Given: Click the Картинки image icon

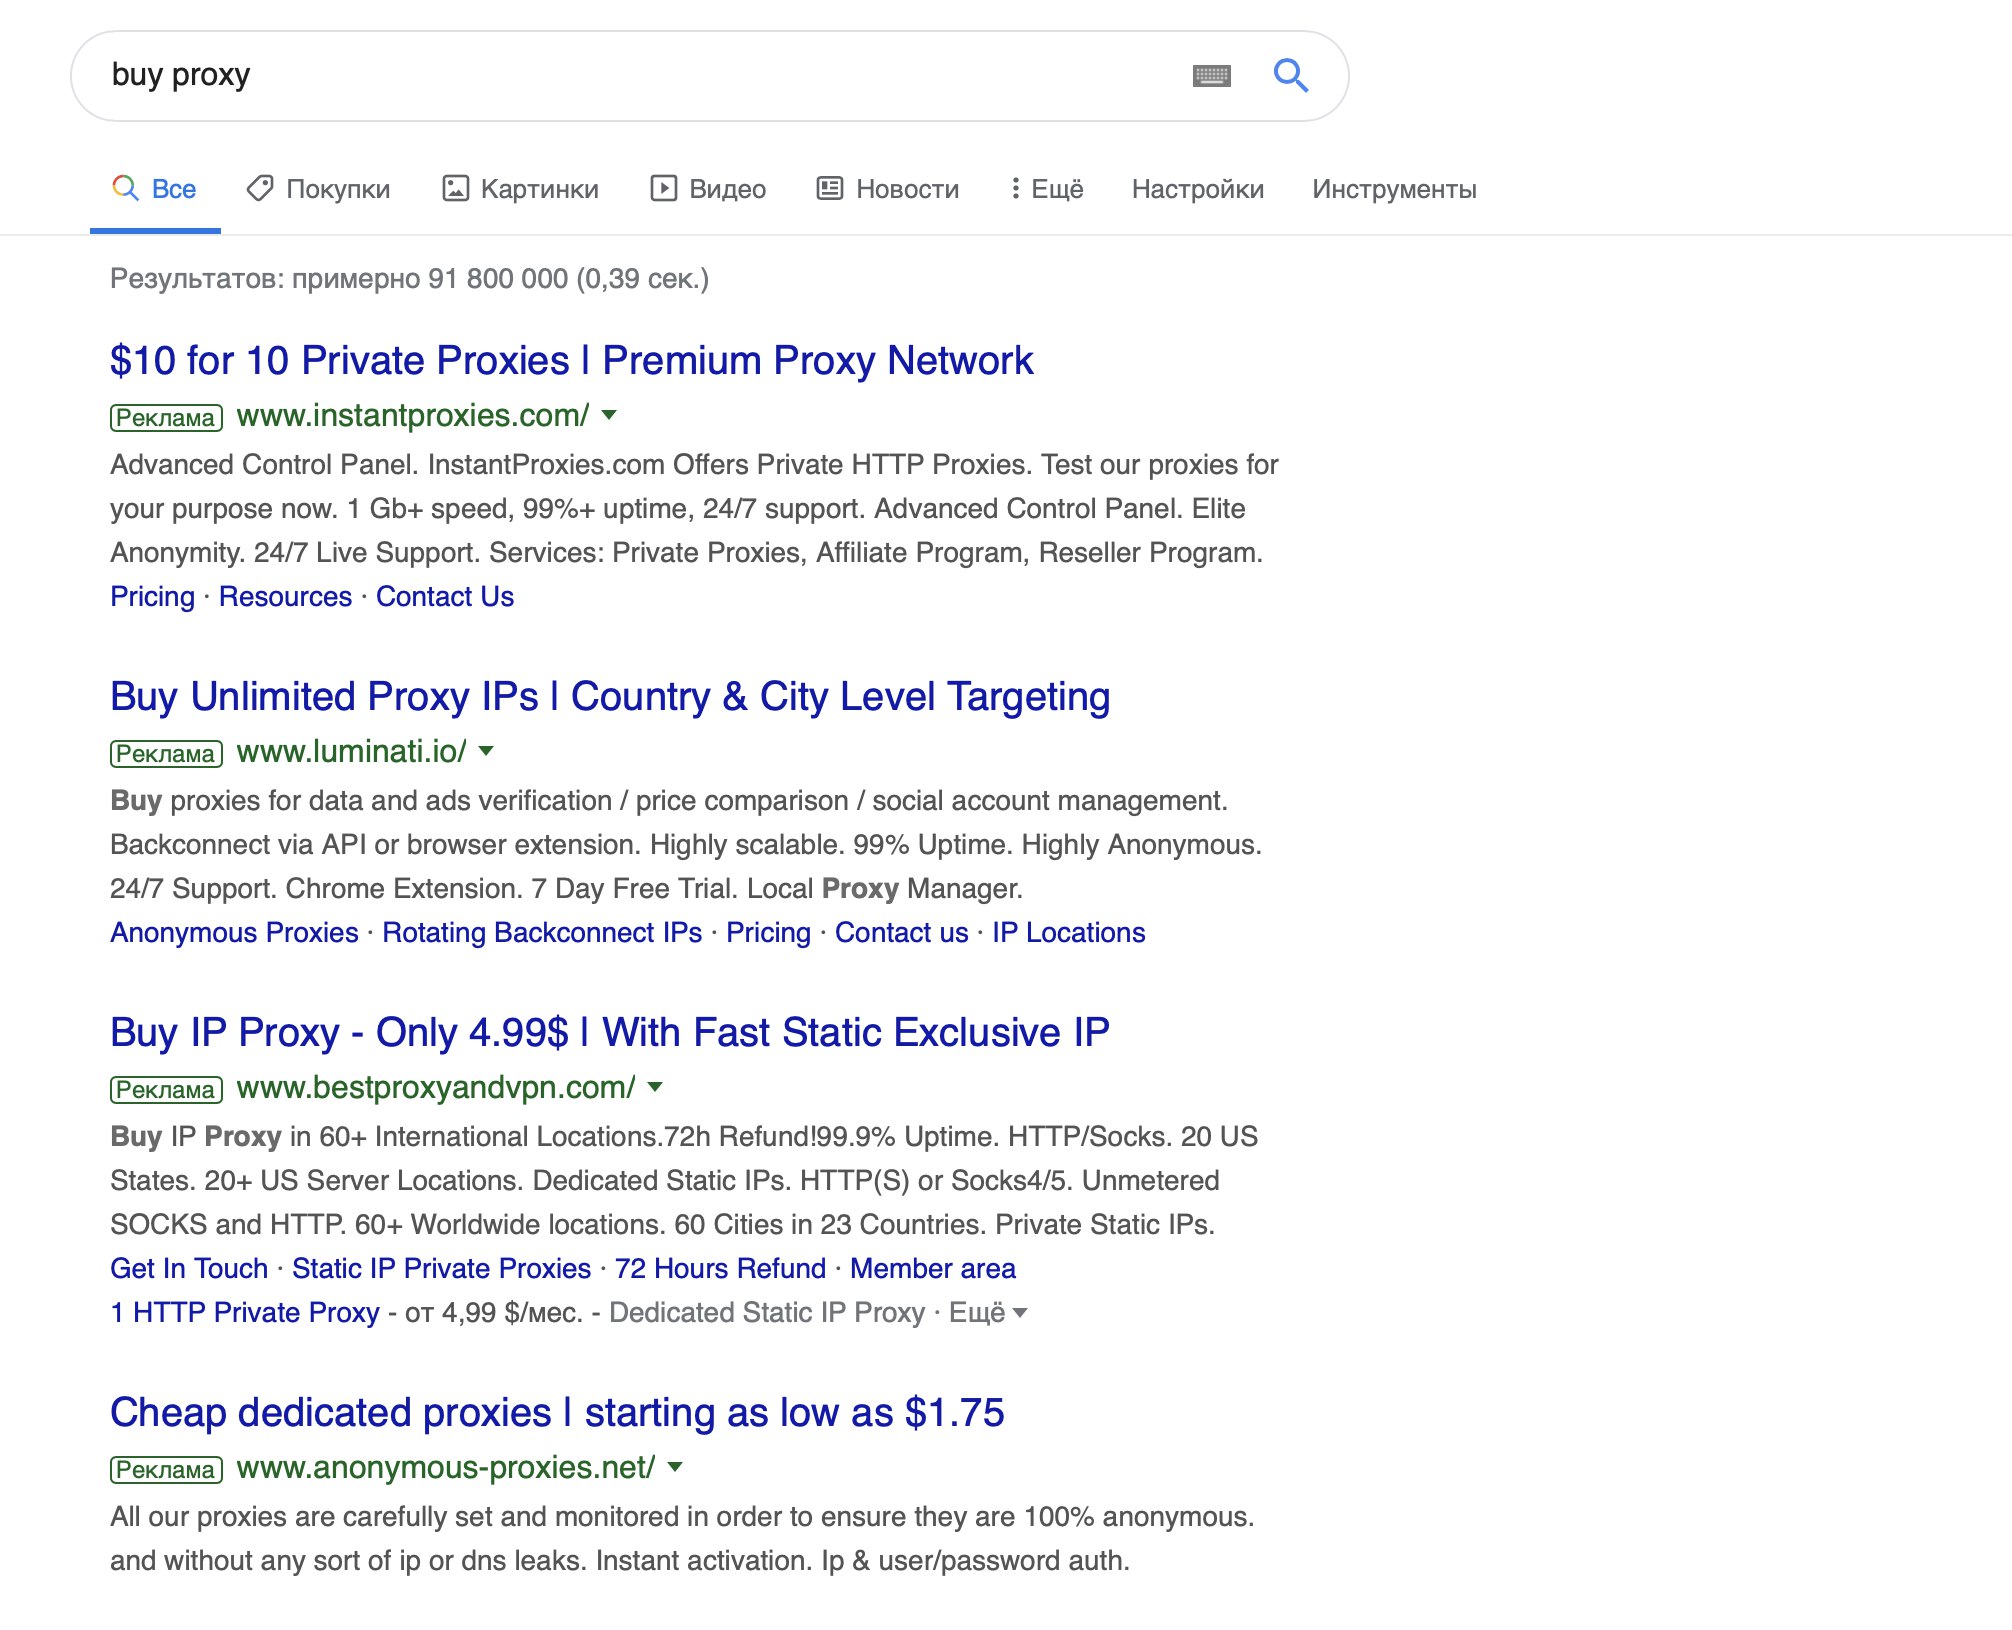Looking at the screenshot, I should pos(455,188).
